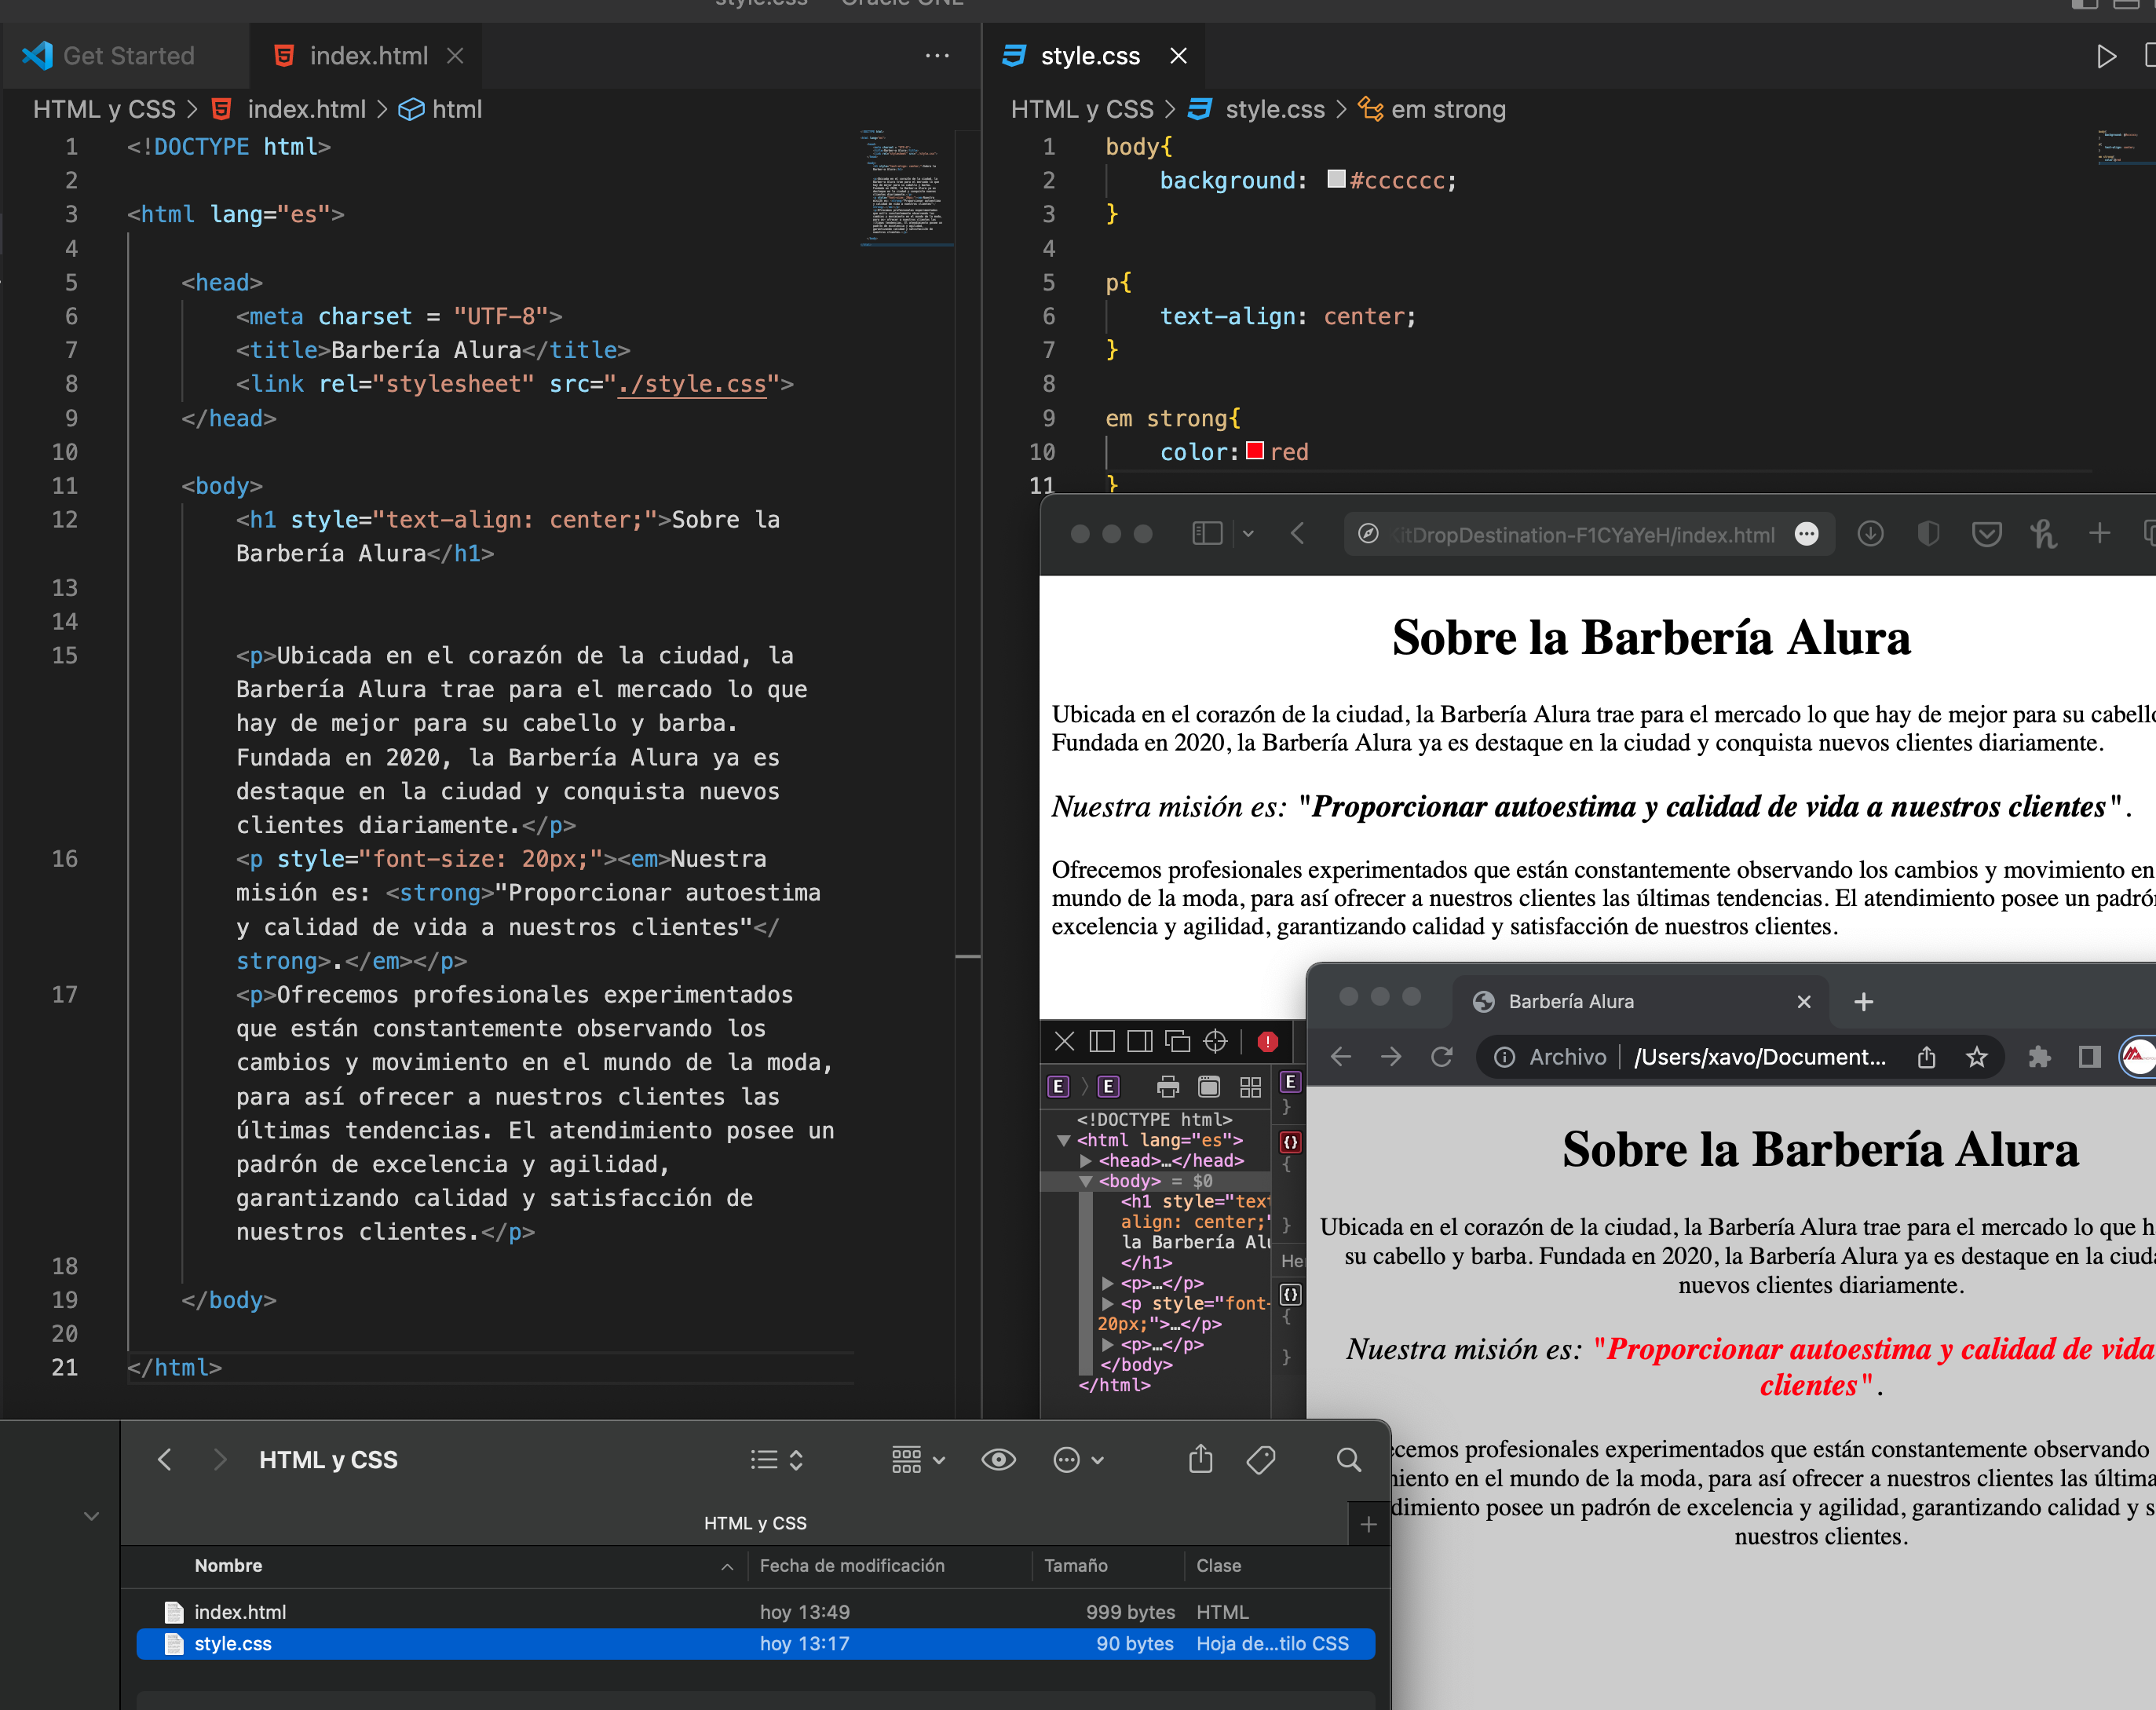The width and height of the screenshot is (2156, 1710).
Task: Open the Finder list view switcher
Action: coord(776,1459)
